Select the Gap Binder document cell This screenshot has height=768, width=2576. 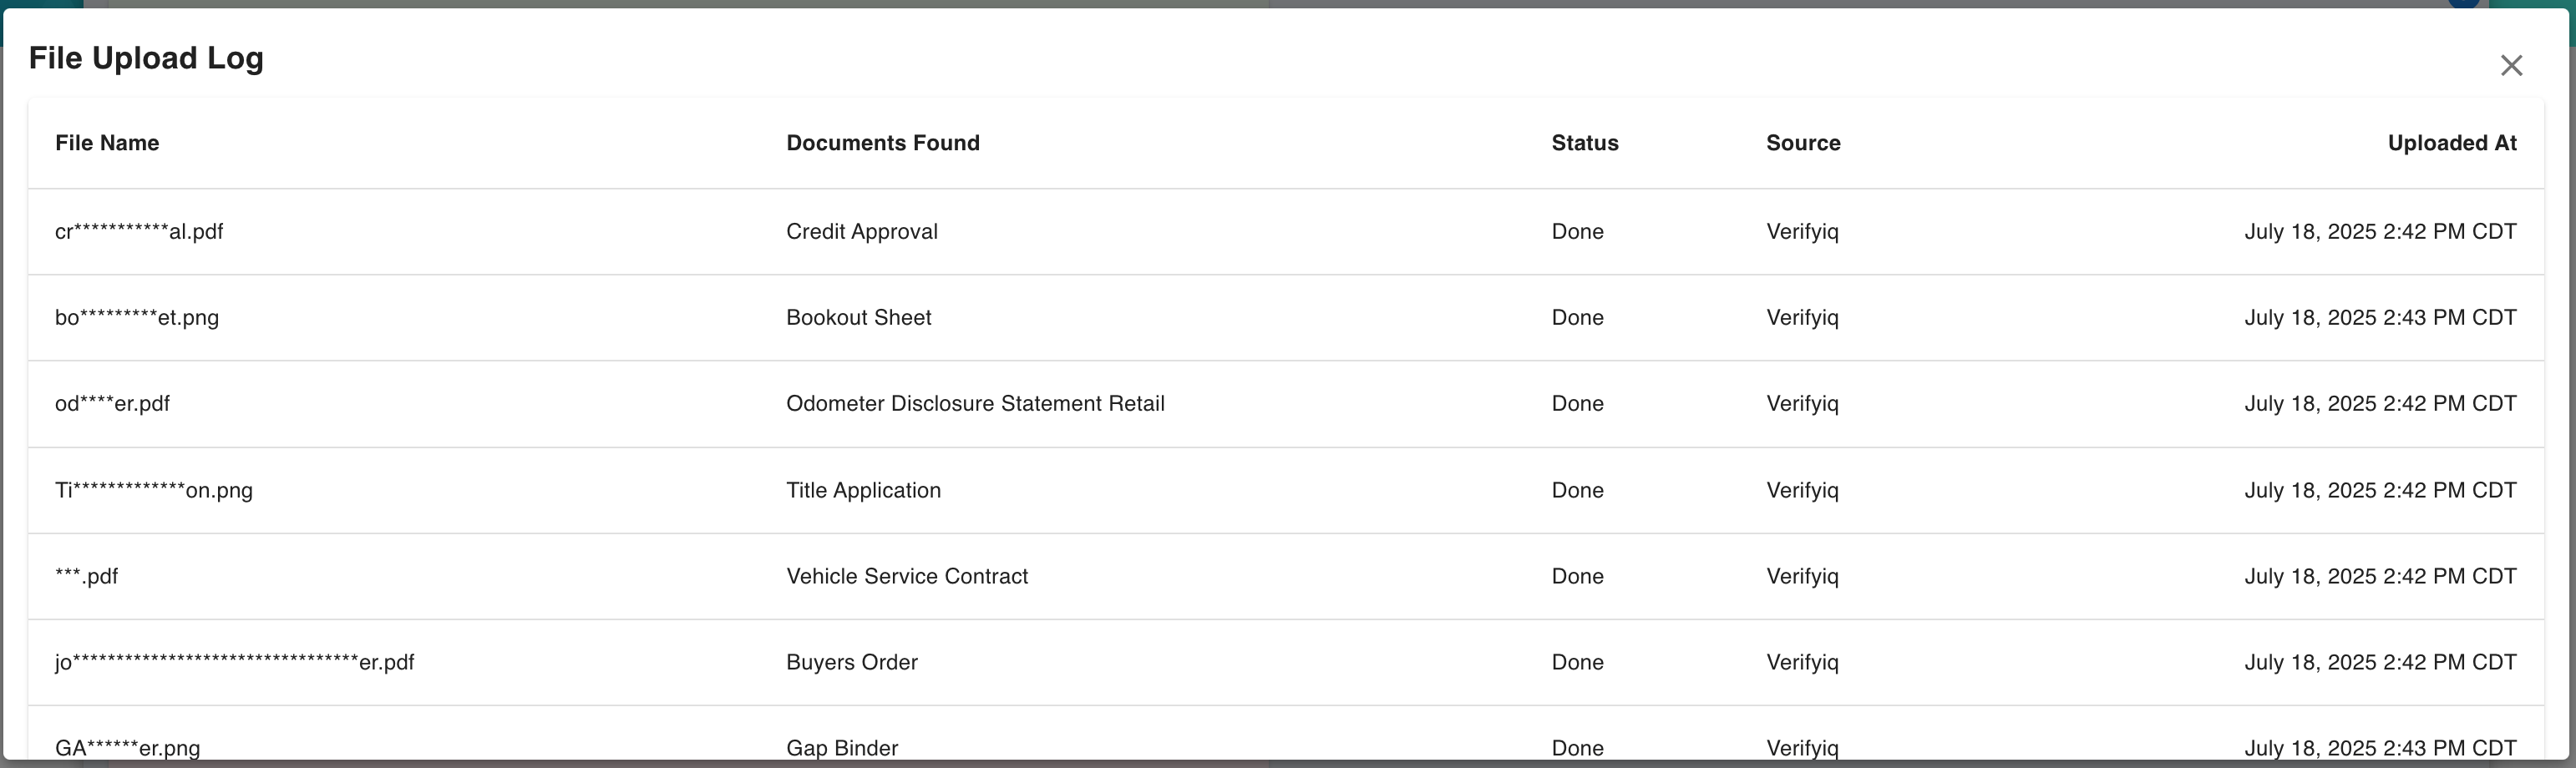[842, 748]
